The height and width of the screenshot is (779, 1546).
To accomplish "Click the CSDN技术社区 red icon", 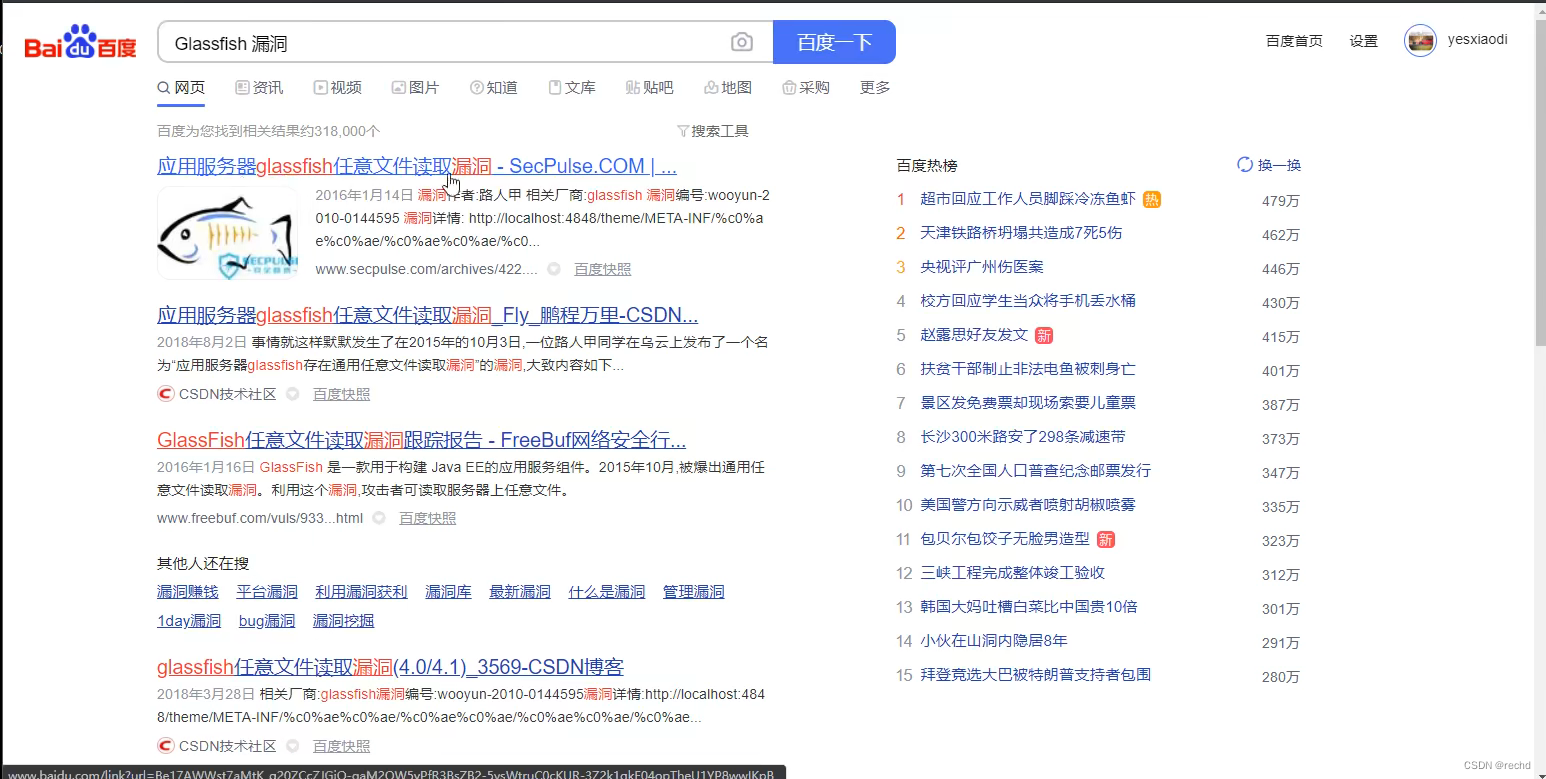I will [164, 394].
